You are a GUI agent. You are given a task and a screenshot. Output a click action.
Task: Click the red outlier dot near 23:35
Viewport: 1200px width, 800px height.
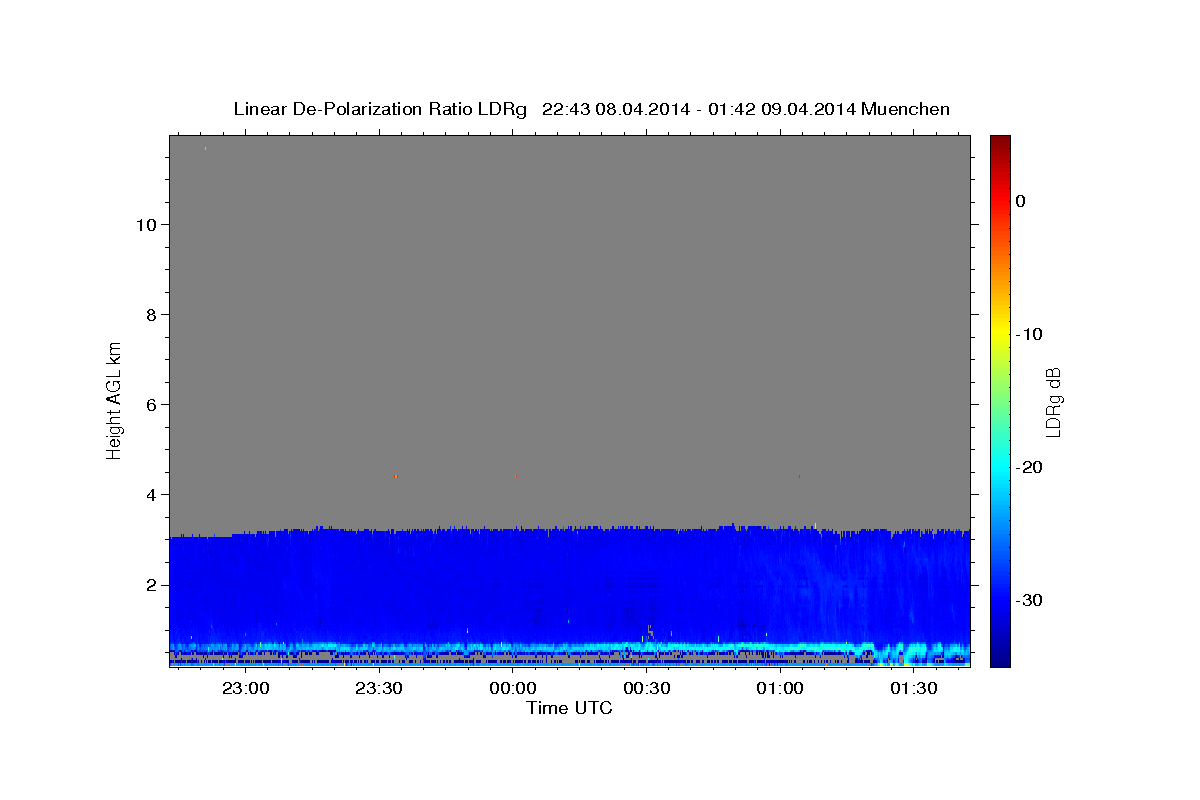click(x=396, y=477)
